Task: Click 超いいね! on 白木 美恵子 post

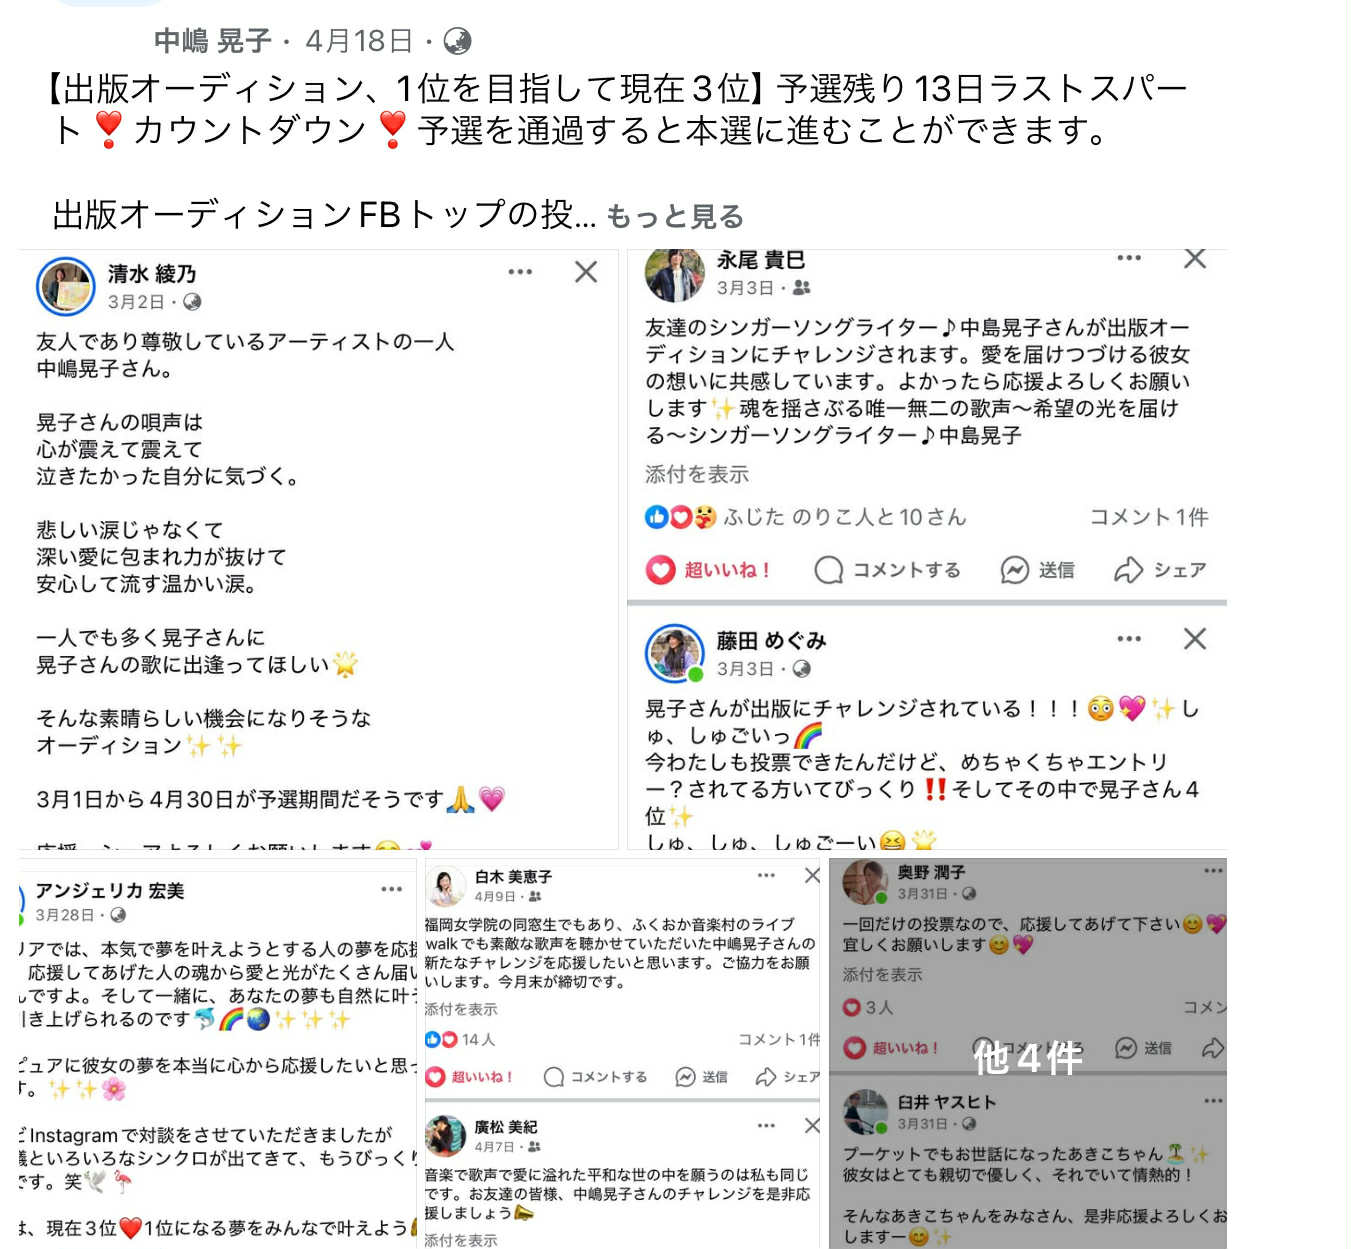Action: coord(470,1077)
